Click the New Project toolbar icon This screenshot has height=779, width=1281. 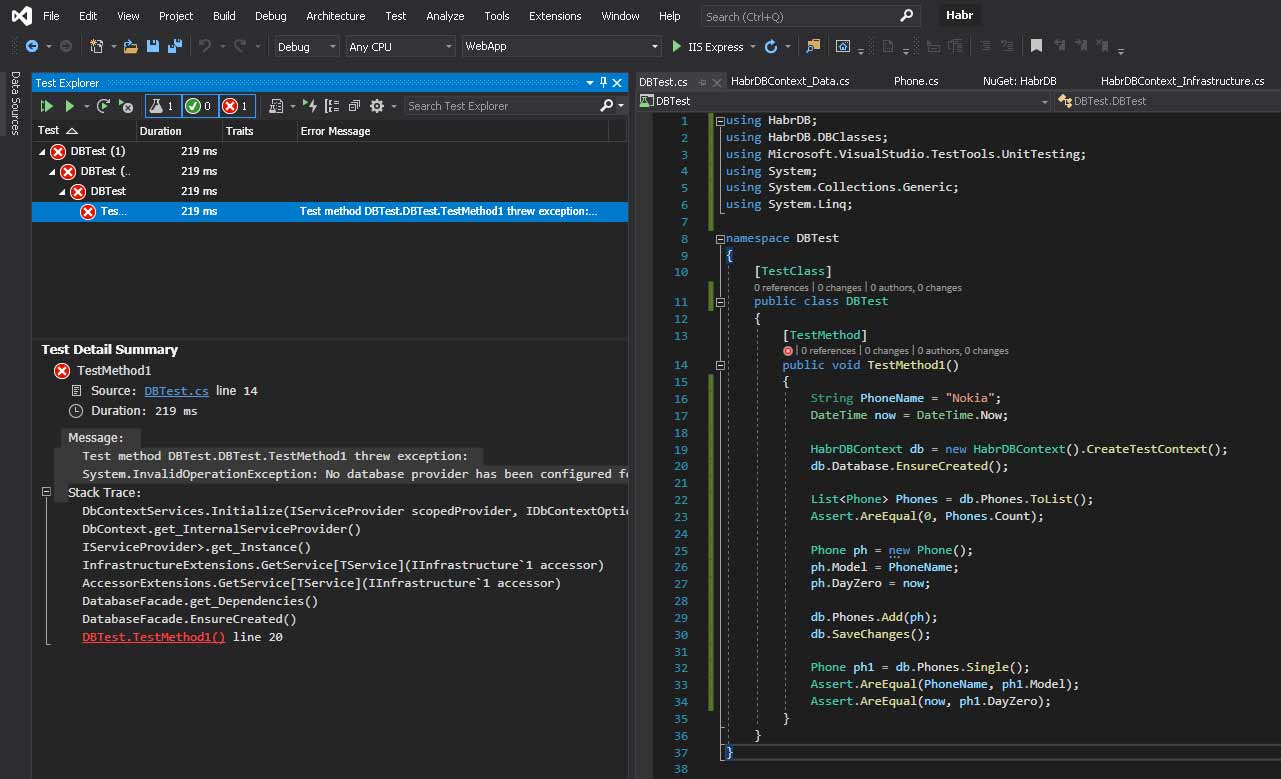(96, 46)
